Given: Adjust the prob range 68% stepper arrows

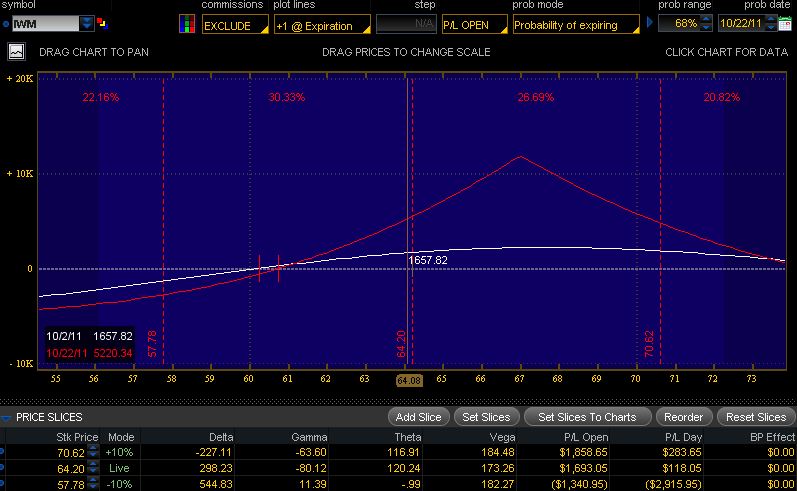Looking at the screenshot, I should pyautogui.click(x=706, y=23).
